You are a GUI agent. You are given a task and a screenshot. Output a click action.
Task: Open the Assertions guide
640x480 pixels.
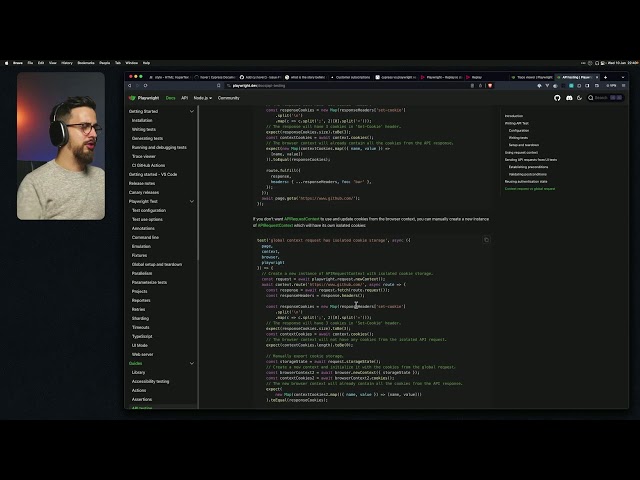point(142,399)
